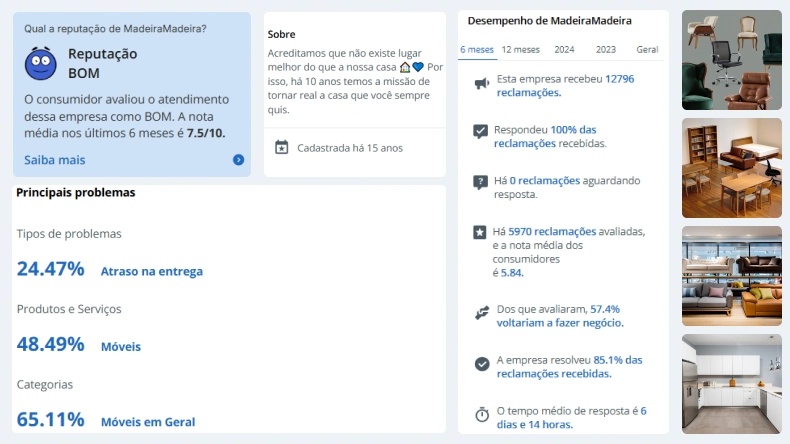
Task: Click the checkmark speech icon beside Respondeu 100%
Action: tap(480, 131)
